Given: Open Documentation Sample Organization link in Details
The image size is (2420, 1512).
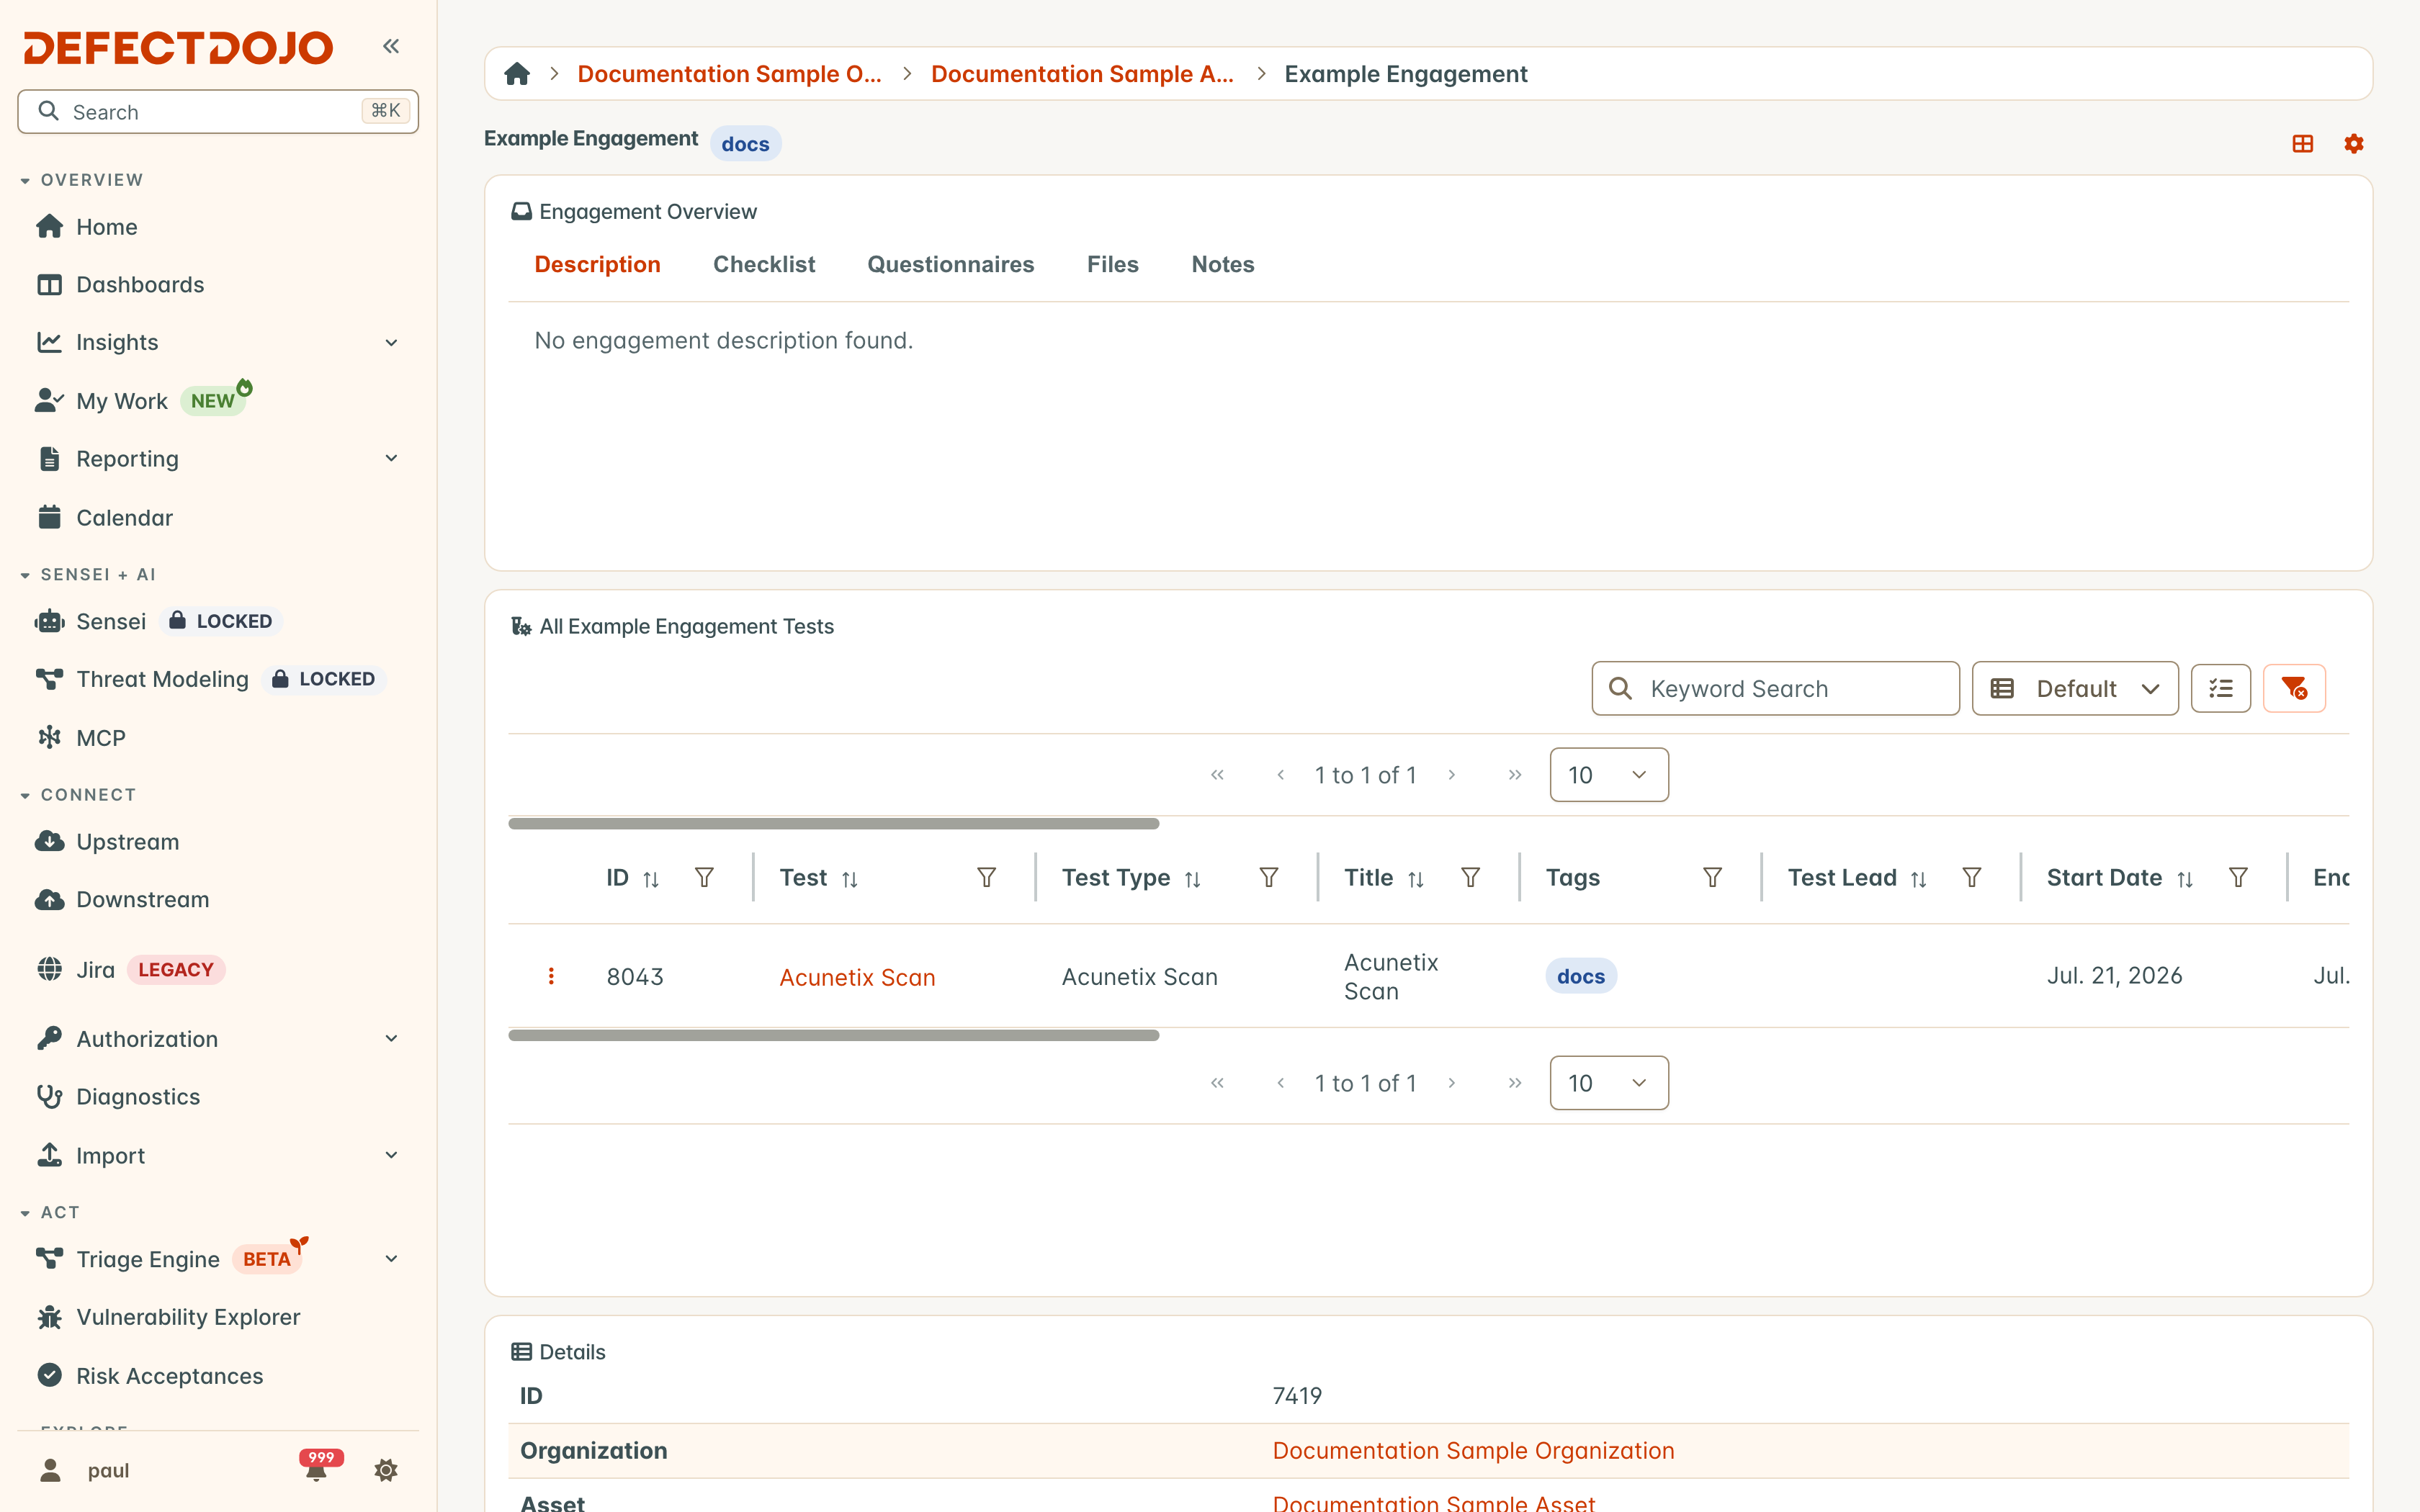Looking at the screenshot, I should (1473, 1450).
